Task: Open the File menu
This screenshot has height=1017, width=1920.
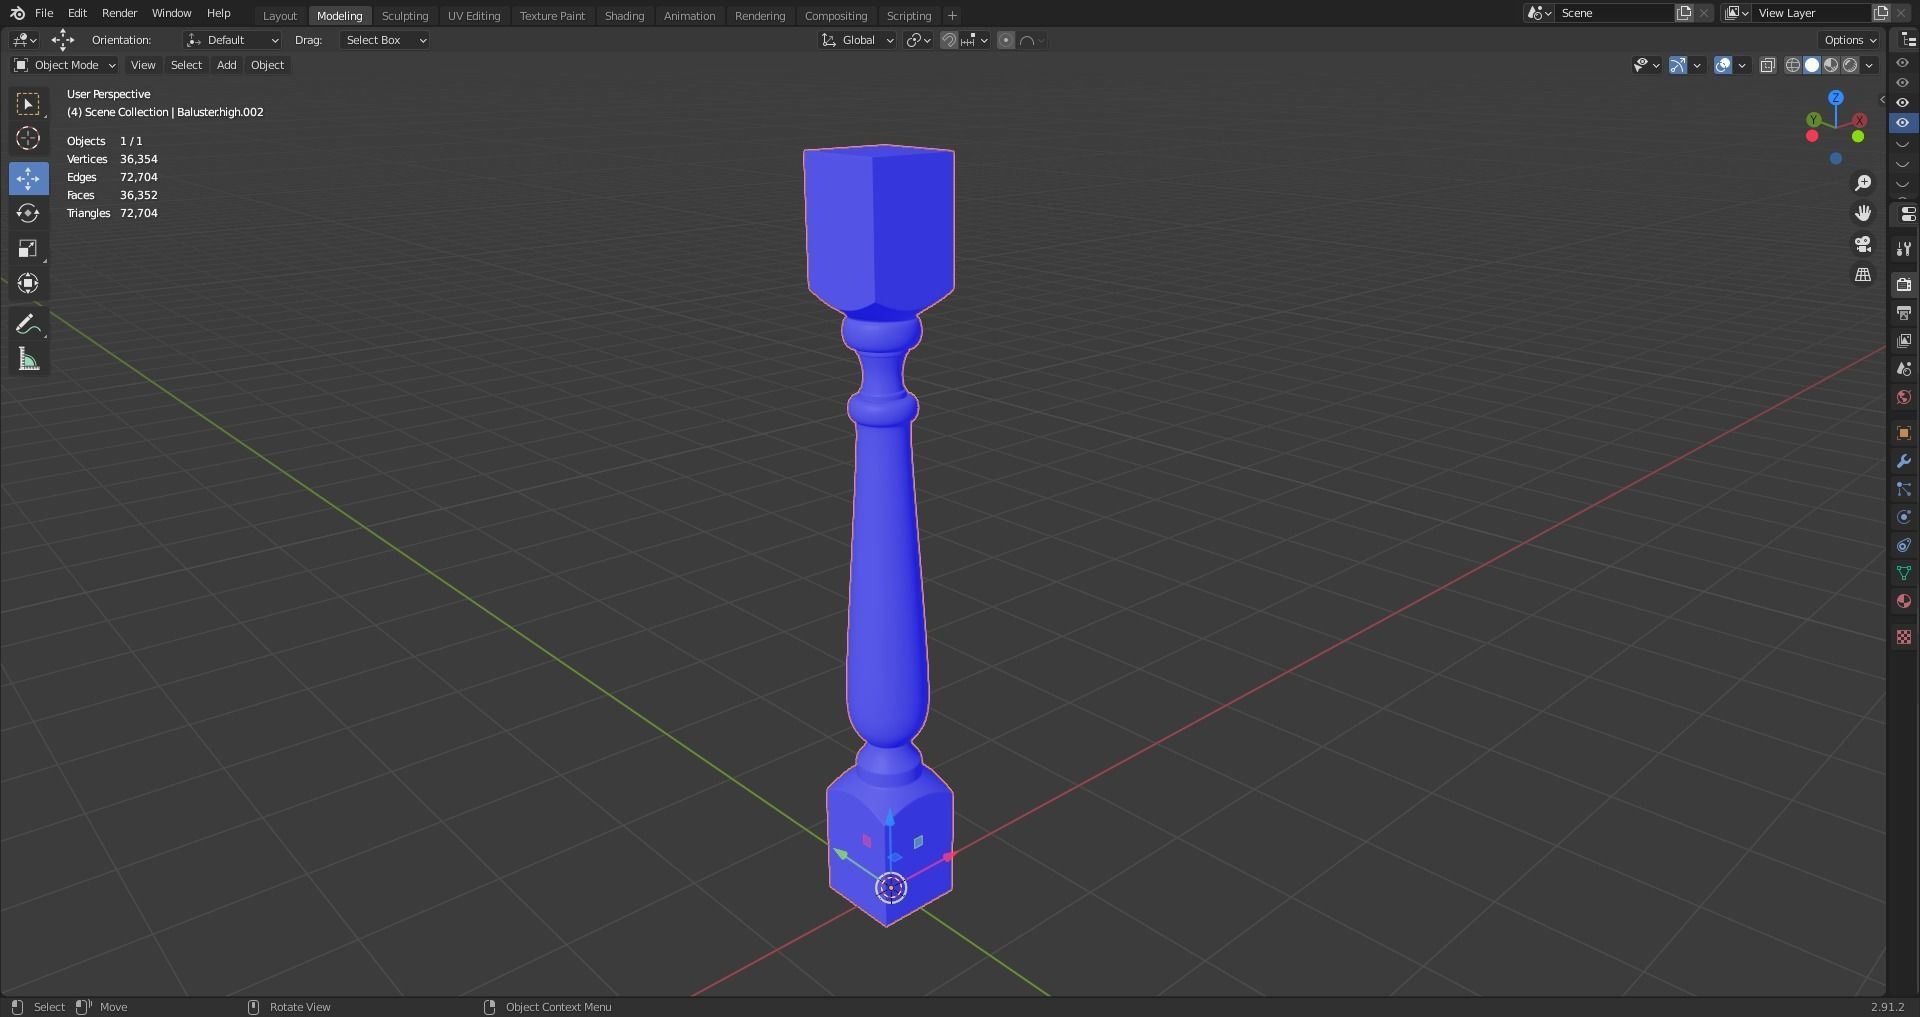Action: pyautogui.click(x=44, y=13)
